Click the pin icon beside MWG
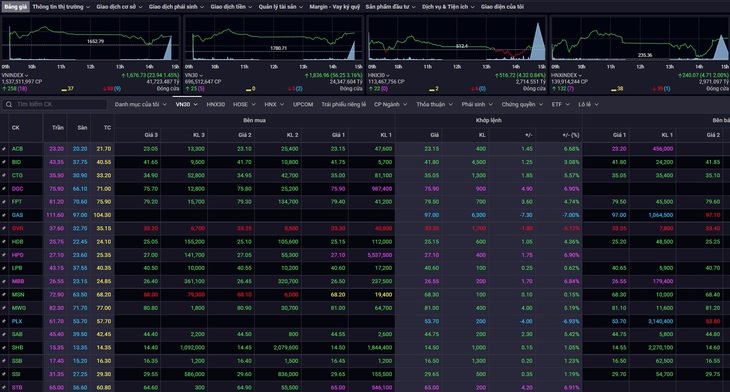The height and width of the screenshot is (392, 730). pyautogui.click(x=4, y=308)
